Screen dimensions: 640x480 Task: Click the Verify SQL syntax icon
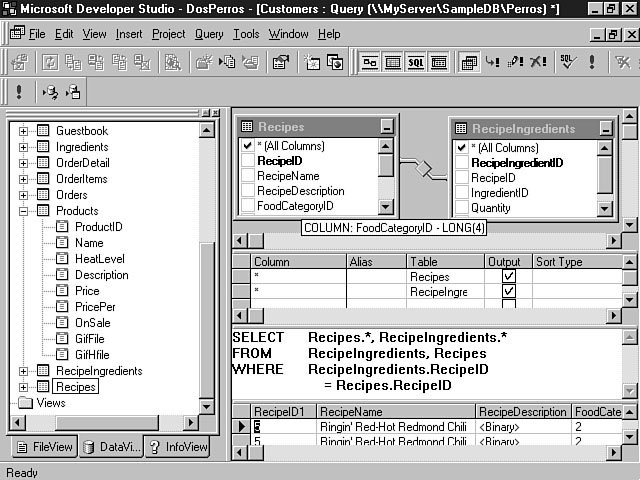(x=567, y=62)
